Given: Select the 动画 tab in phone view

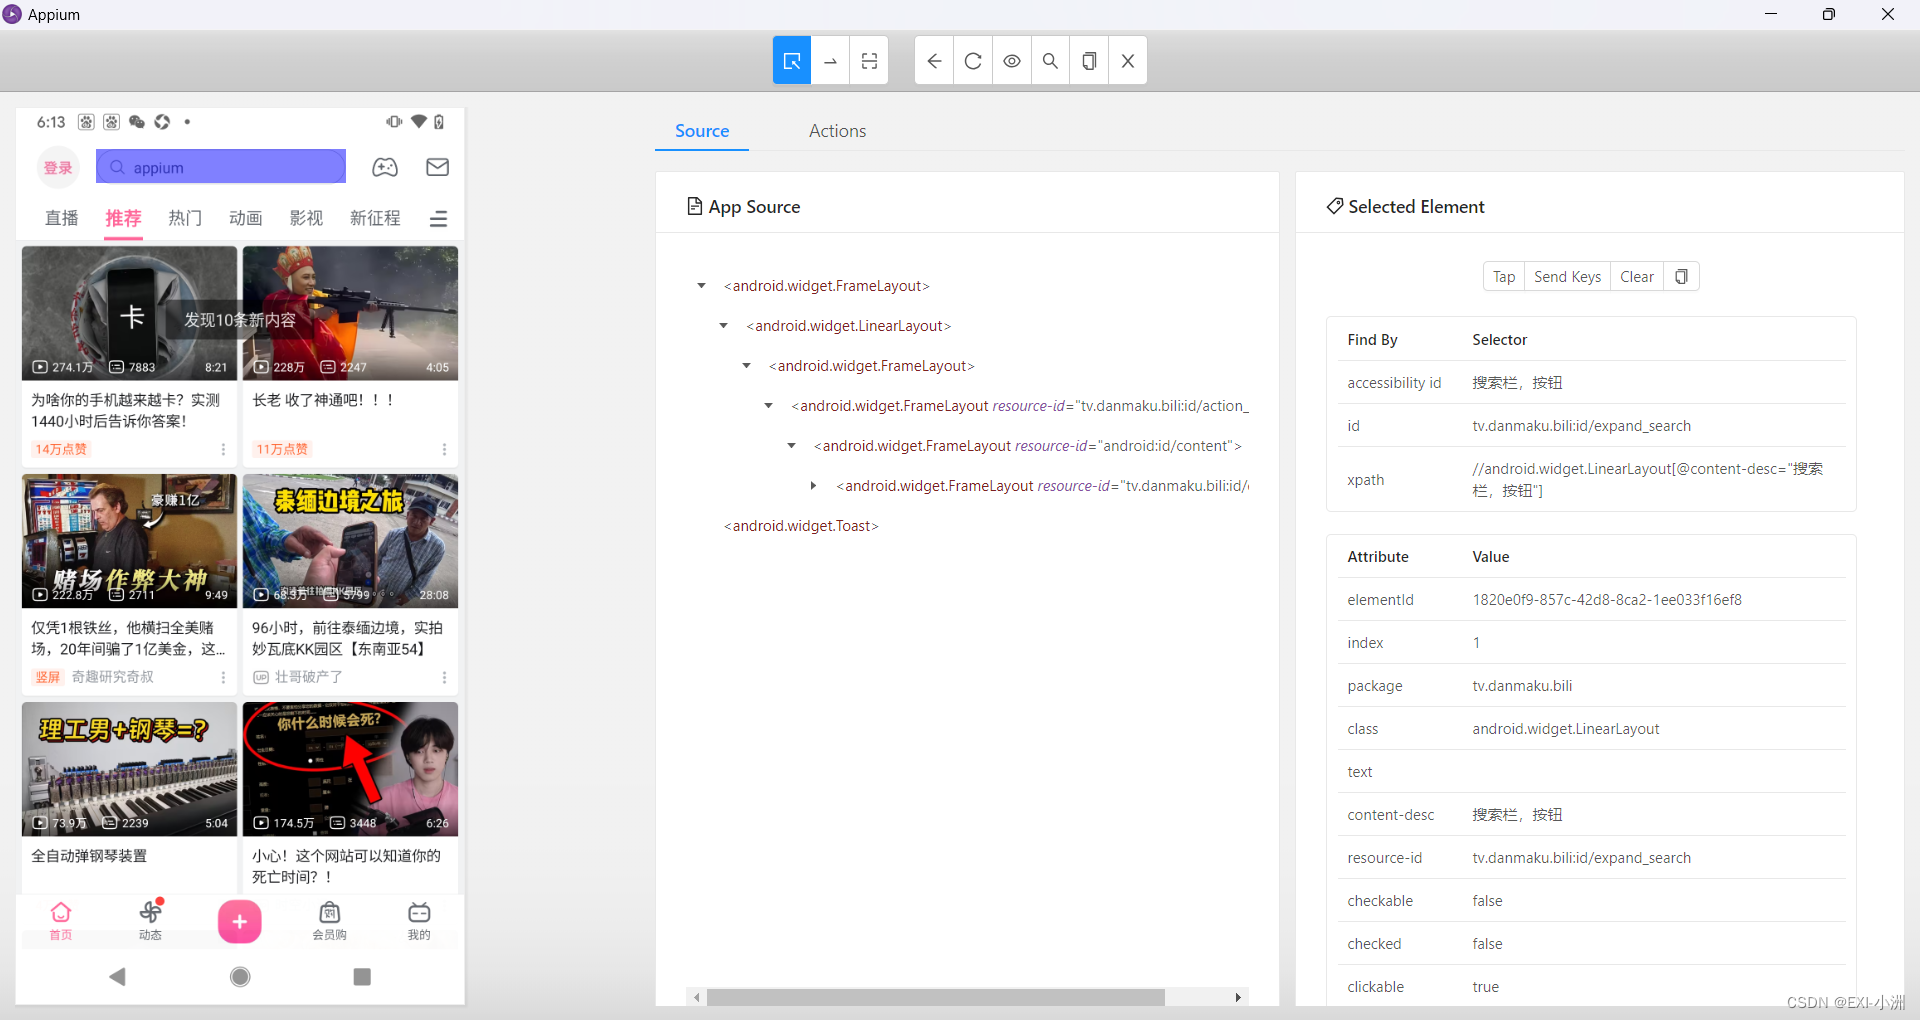Looking at the screenshot, I should pyautogui.click(x=246, y=218).
